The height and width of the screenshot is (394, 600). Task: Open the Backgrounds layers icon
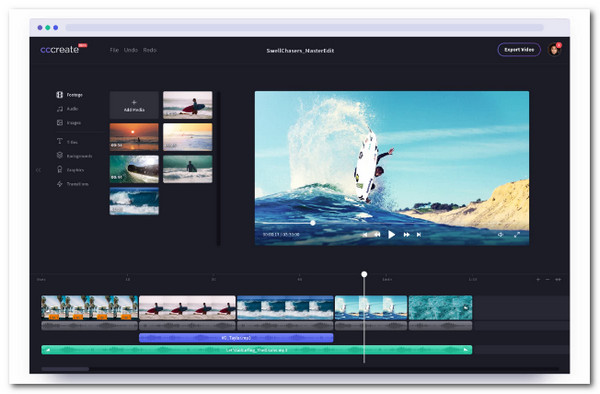(60, 155)
